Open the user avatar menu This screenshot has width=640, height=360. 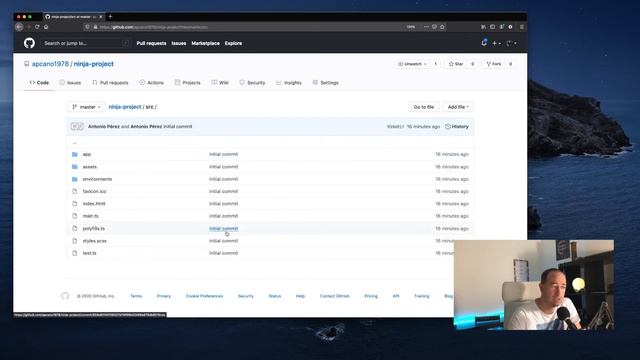coord(511,43)
